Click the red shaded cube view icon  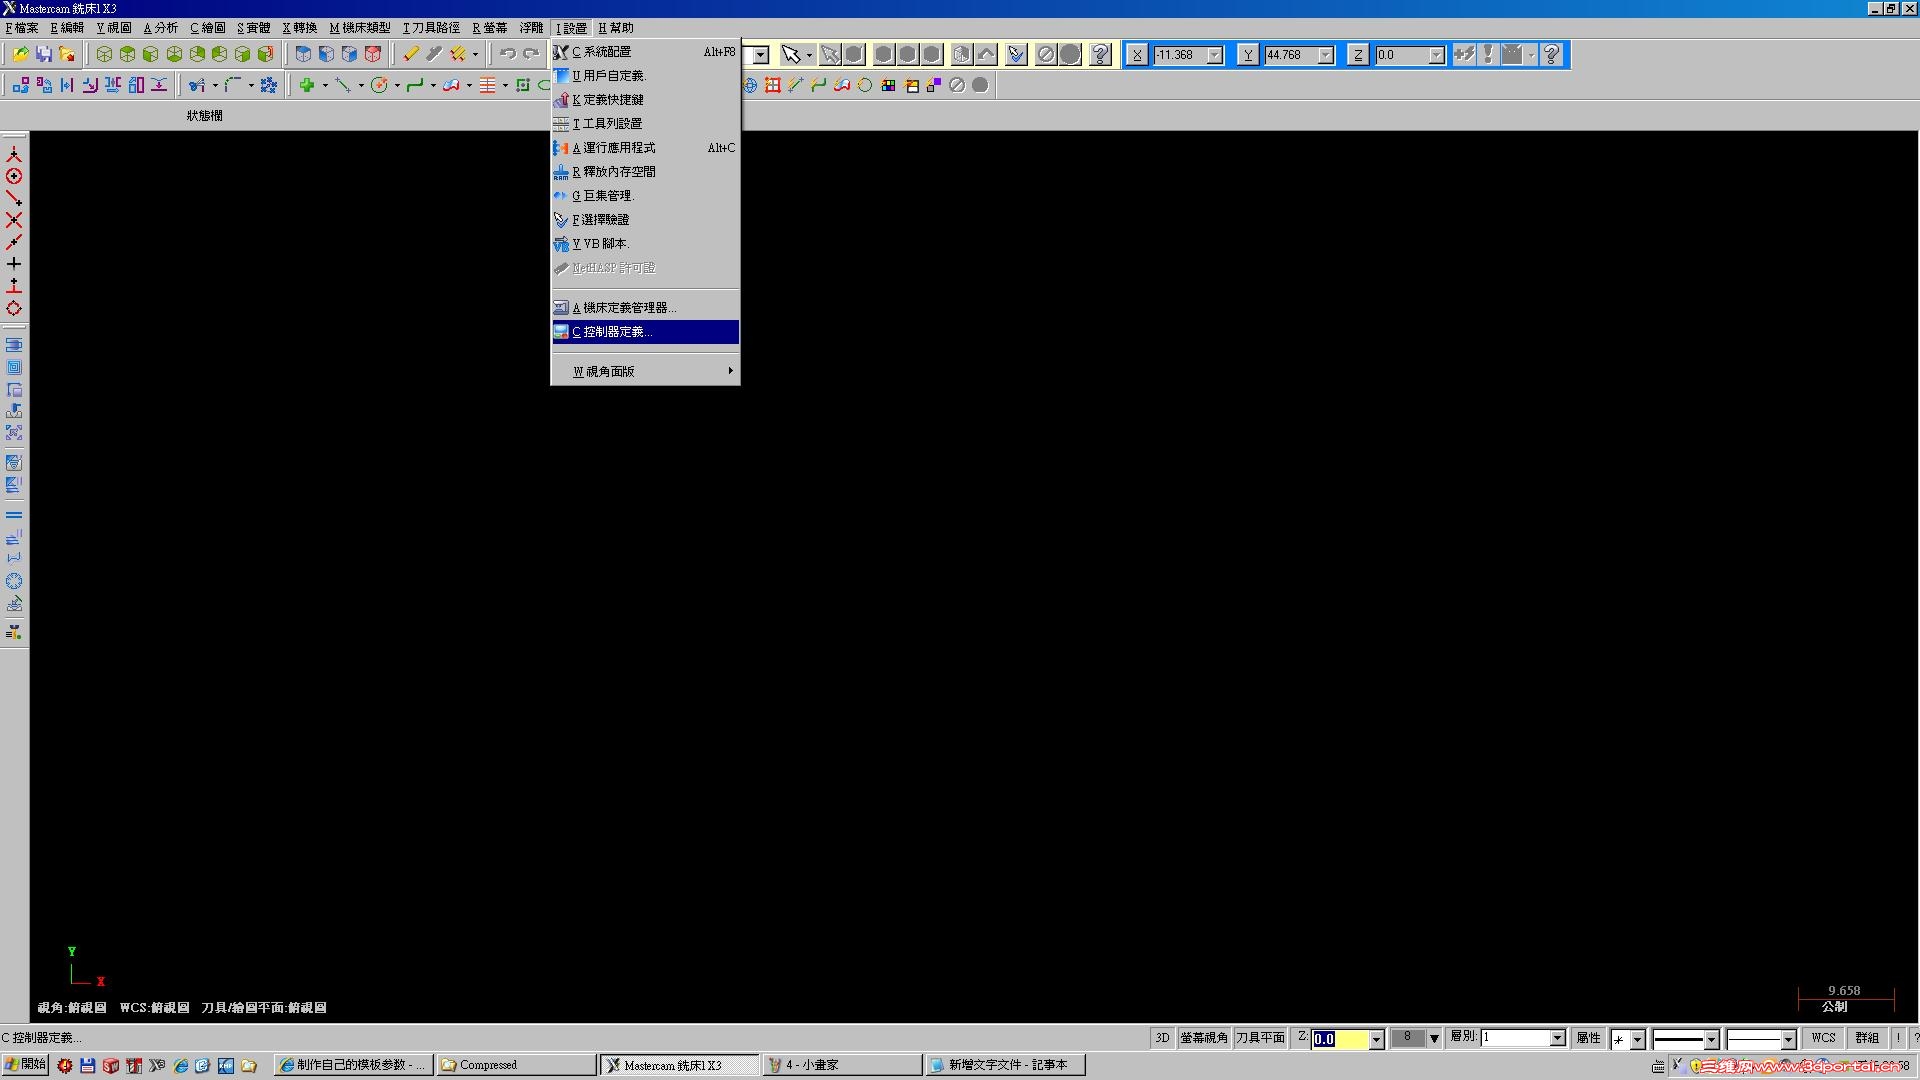(373, 54)
